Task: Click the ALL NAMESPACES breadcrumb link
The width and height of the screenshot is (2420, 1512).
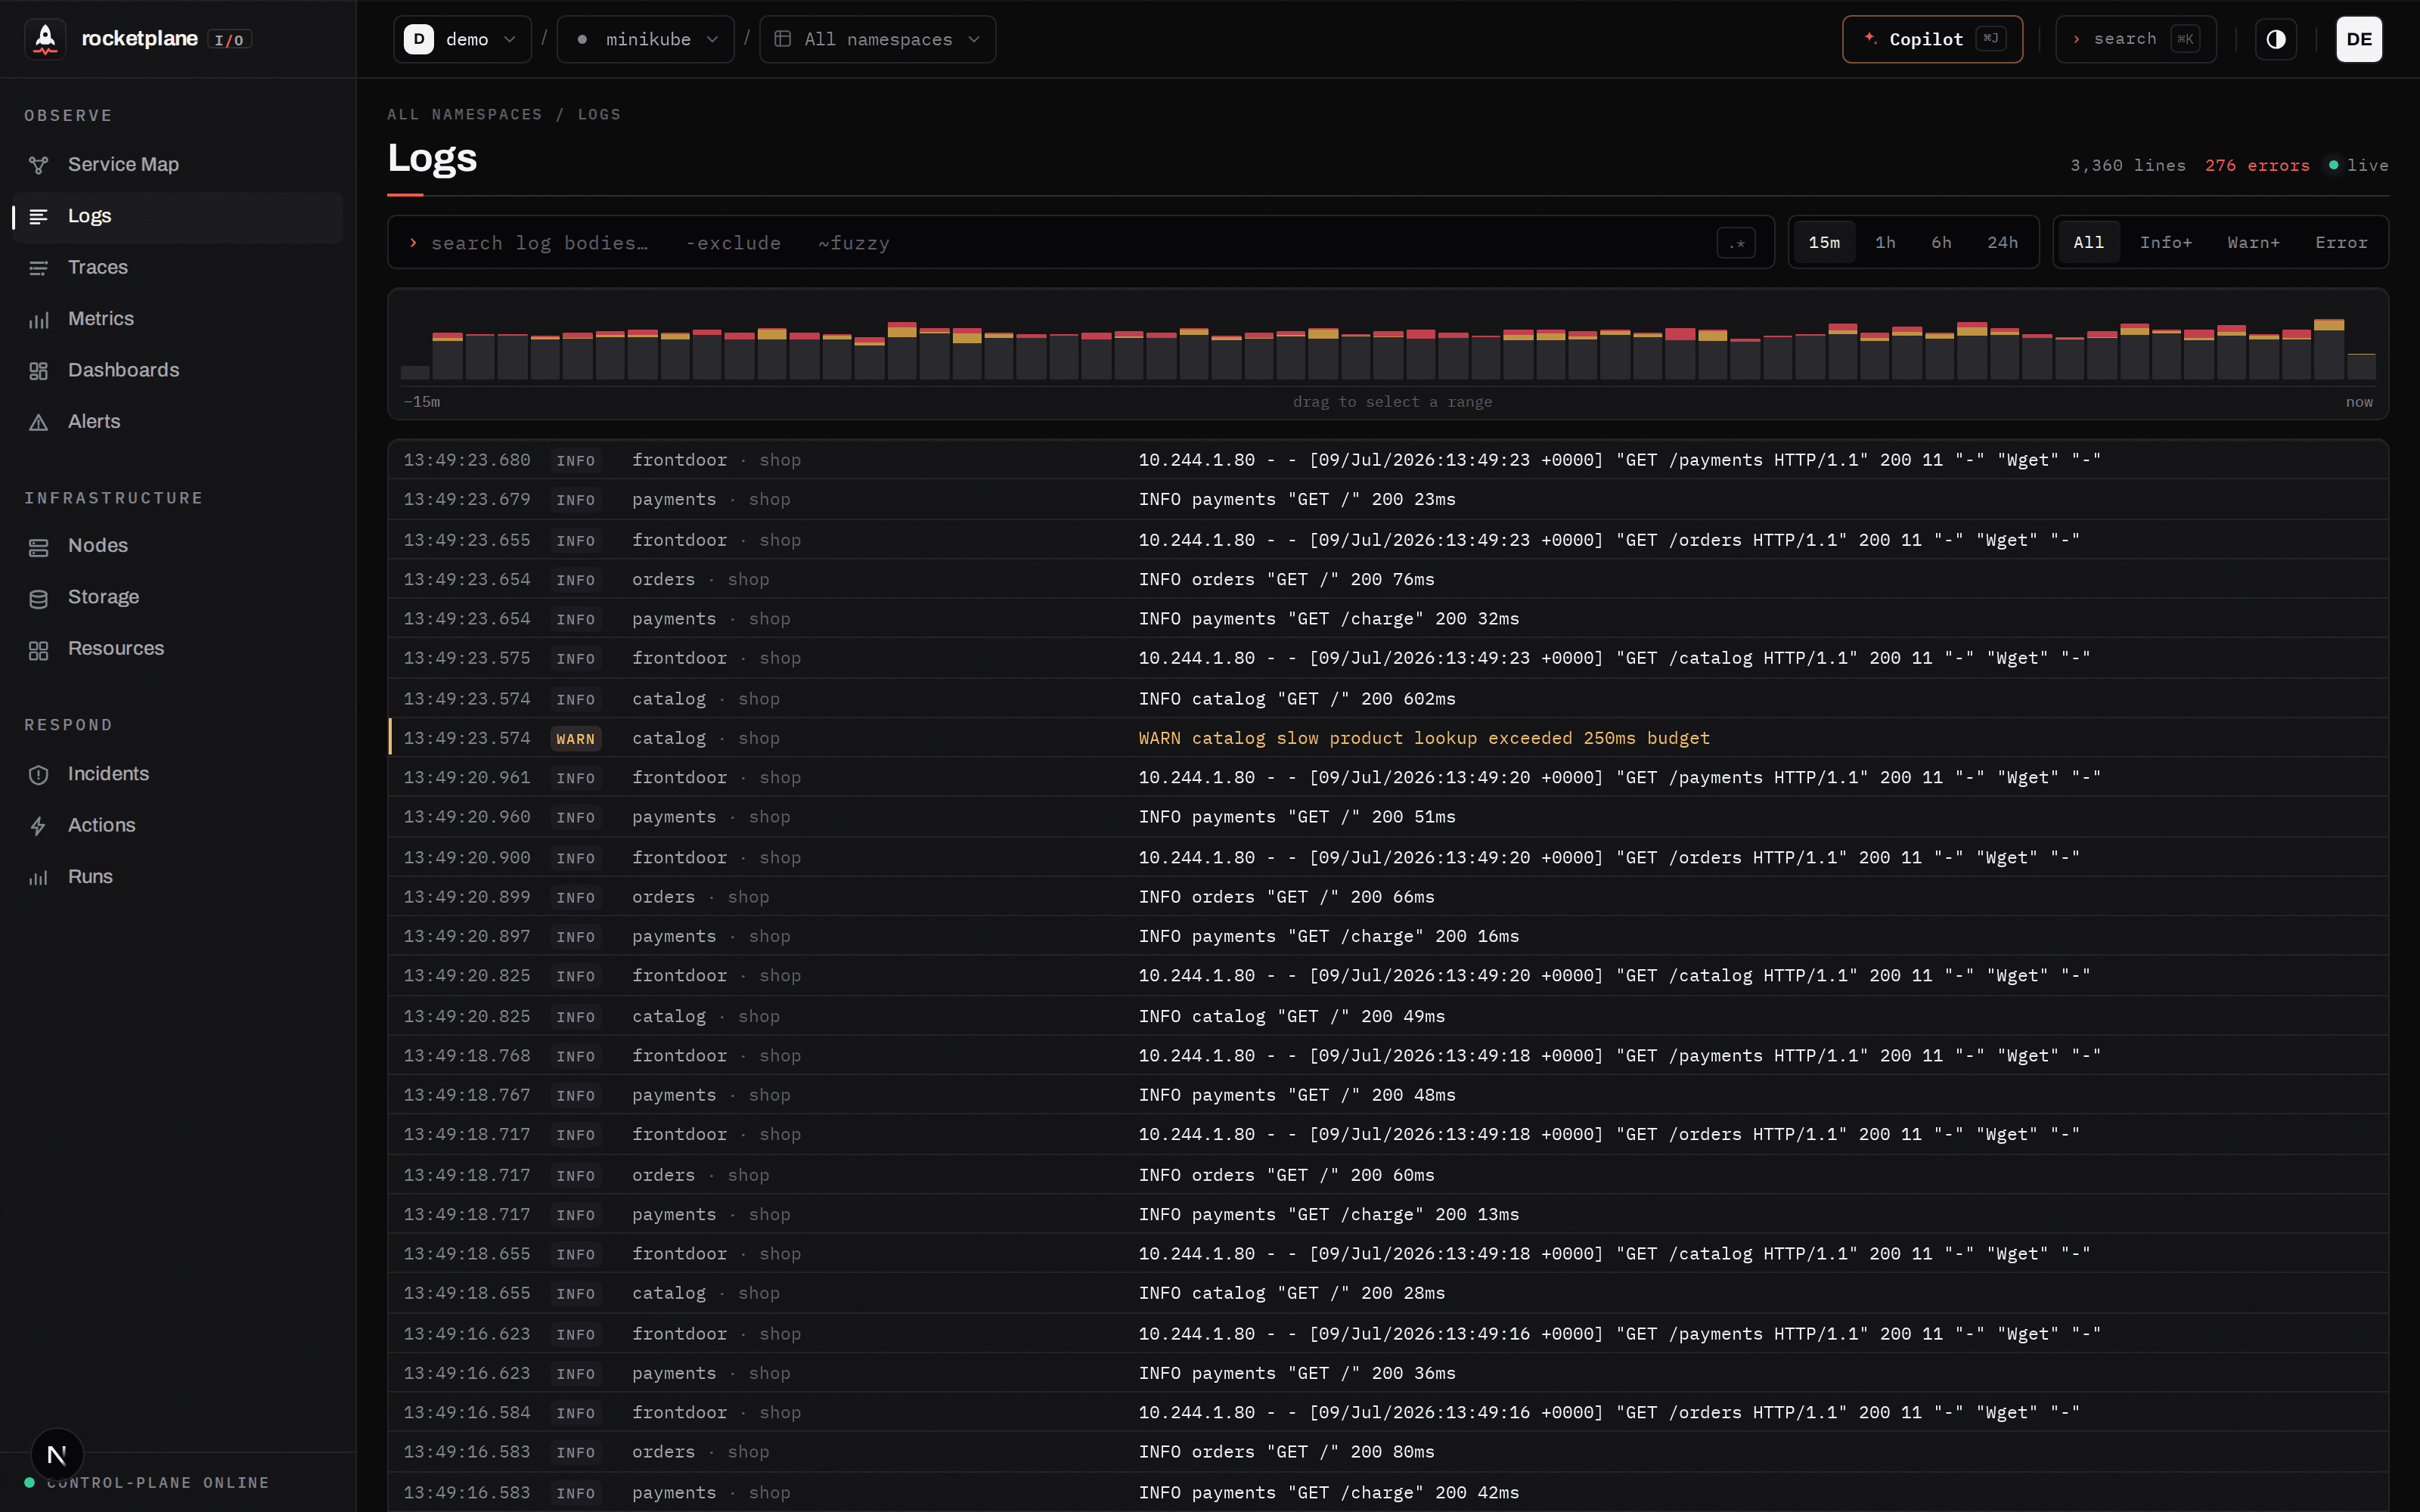Action: (x=465, y=115)
